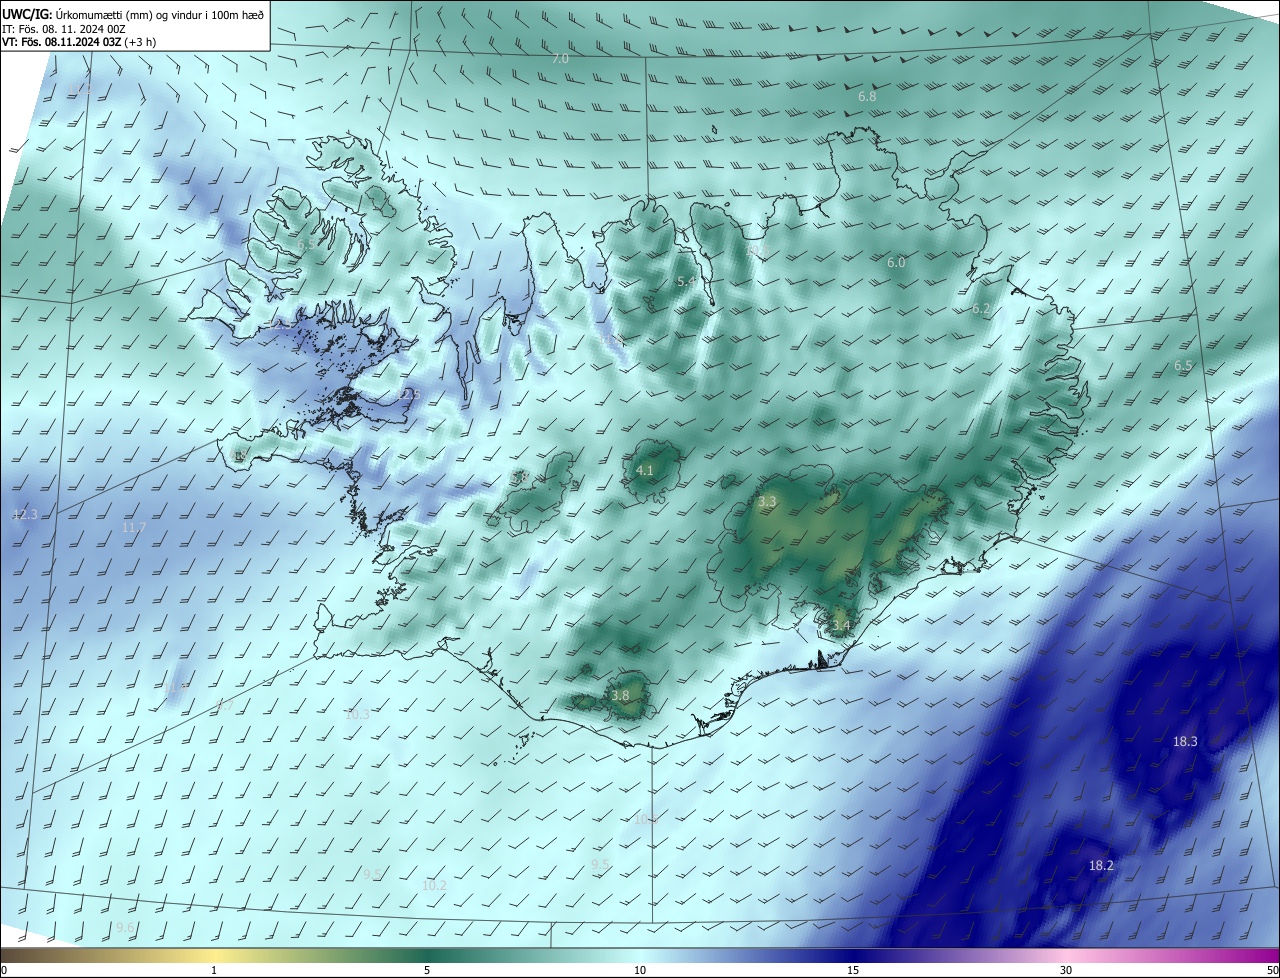The height and width of the screenshot is (978, 1280).
Task: Click the 6.2 value label
Action: (981, 309)
